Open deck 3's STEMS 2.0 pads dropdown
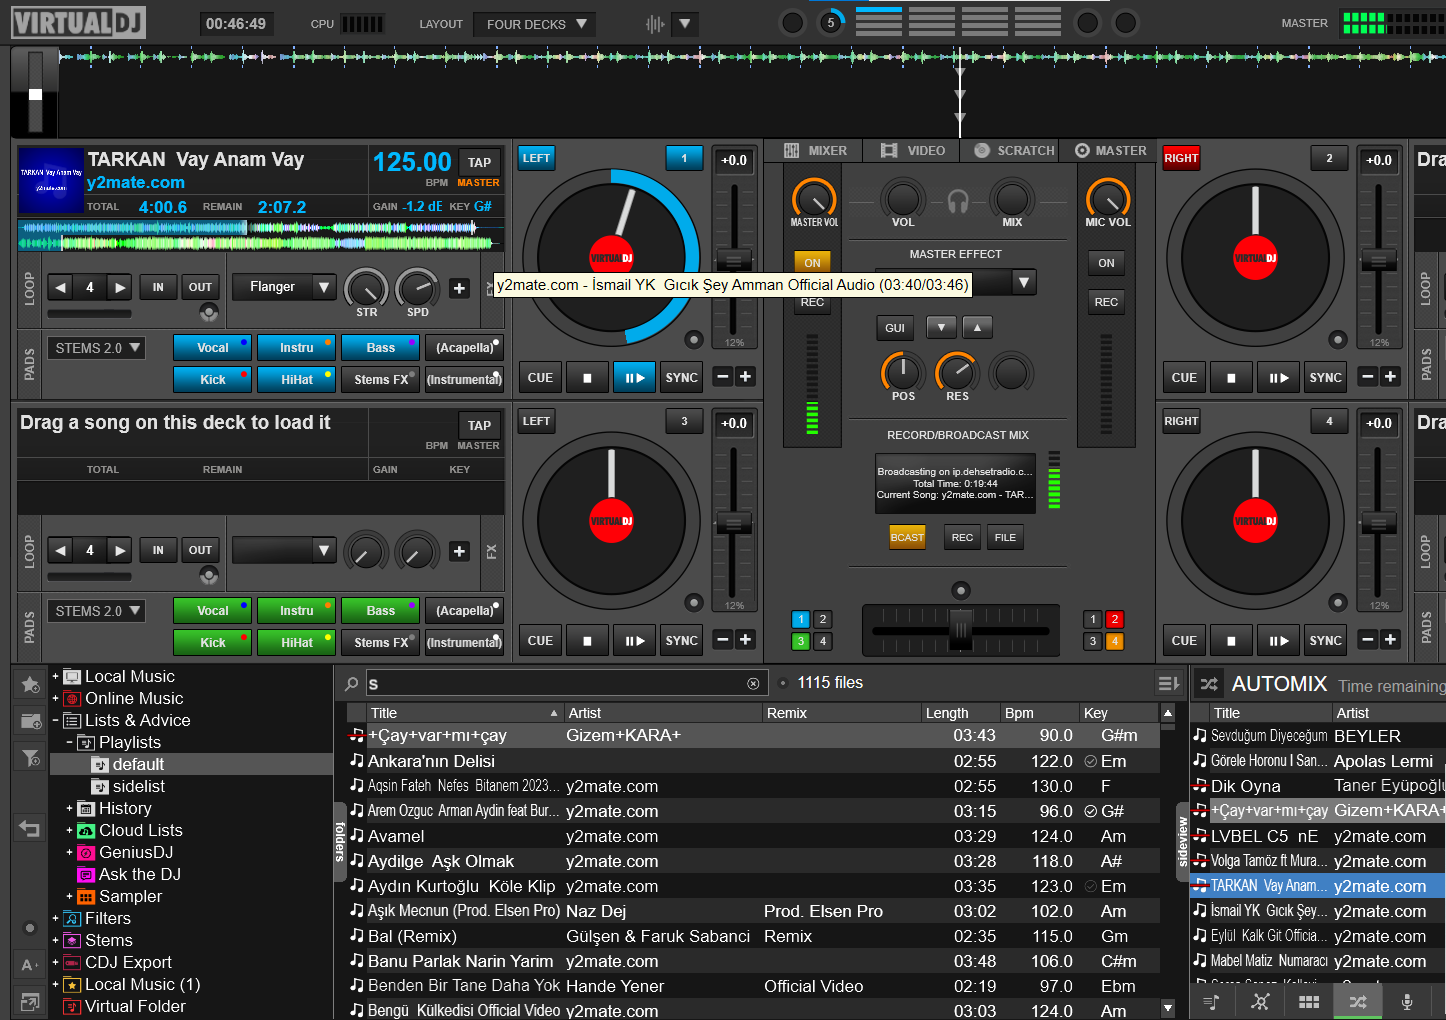The height and width of the screenshot is (1020, 1446). pyautogui.click(x=96, y=611)
